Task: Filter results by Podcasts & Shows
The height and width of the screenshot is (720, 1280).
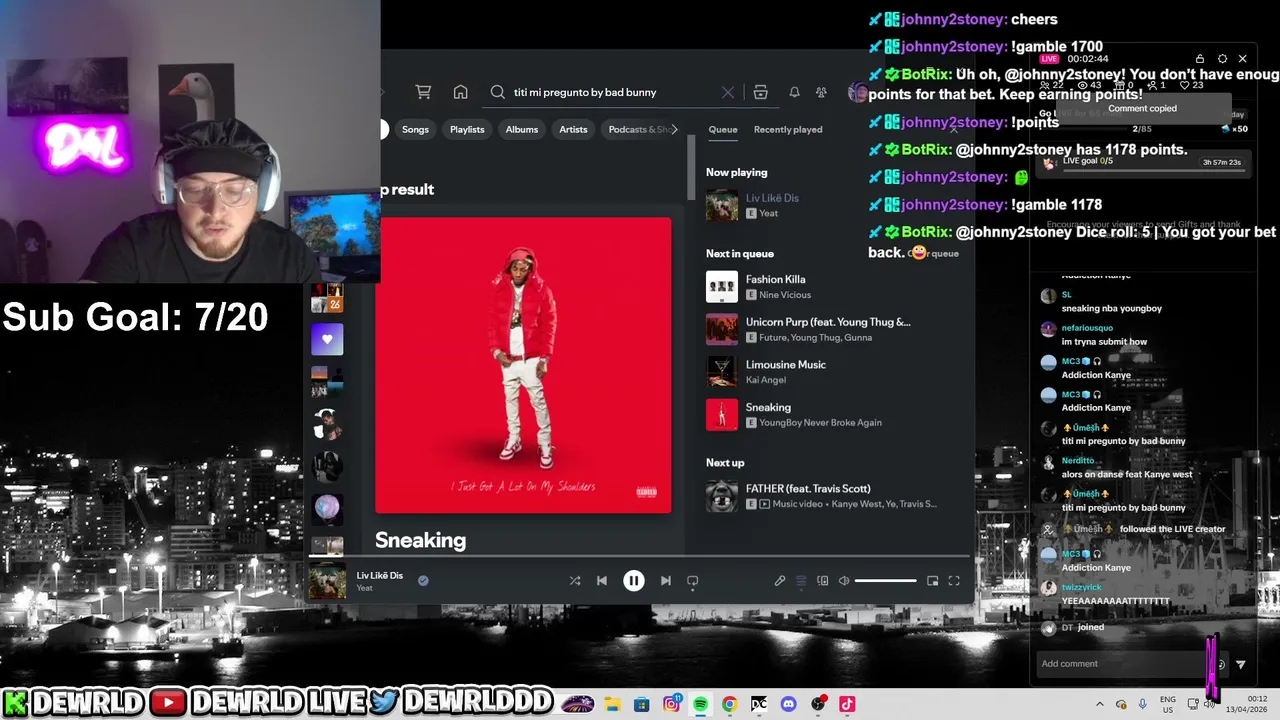Action: 638,129
